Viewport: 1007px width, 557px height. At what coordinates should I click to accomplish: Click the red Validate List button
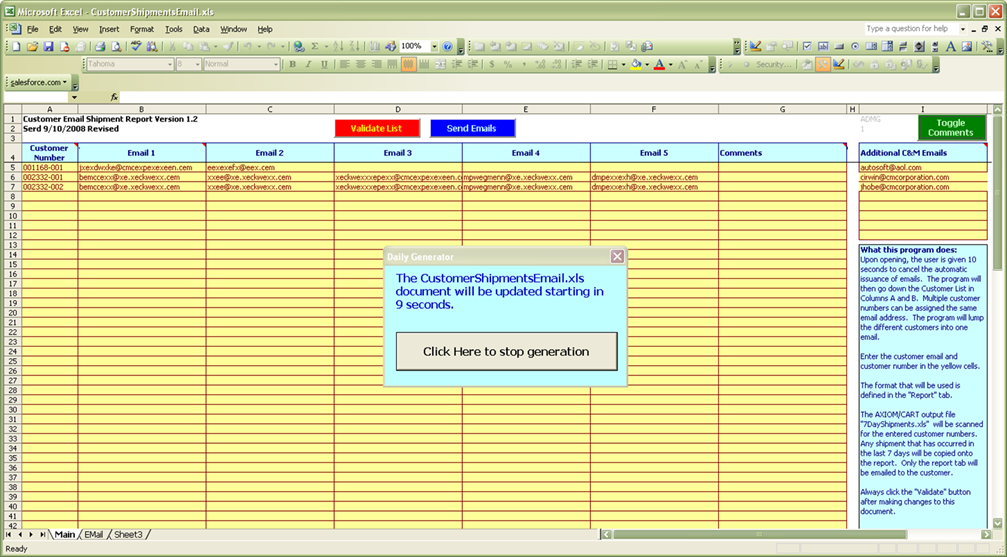tap(376, 128)
